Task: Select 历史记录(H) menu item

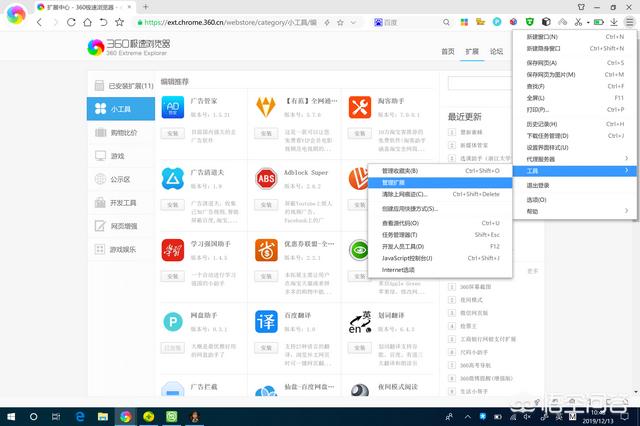Action: [575, 124]
